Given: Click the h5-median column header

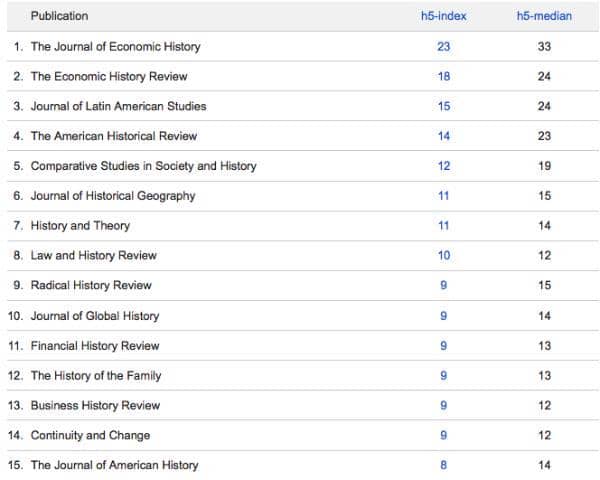Looking at the screenshot, I should [x=544, y=16].
